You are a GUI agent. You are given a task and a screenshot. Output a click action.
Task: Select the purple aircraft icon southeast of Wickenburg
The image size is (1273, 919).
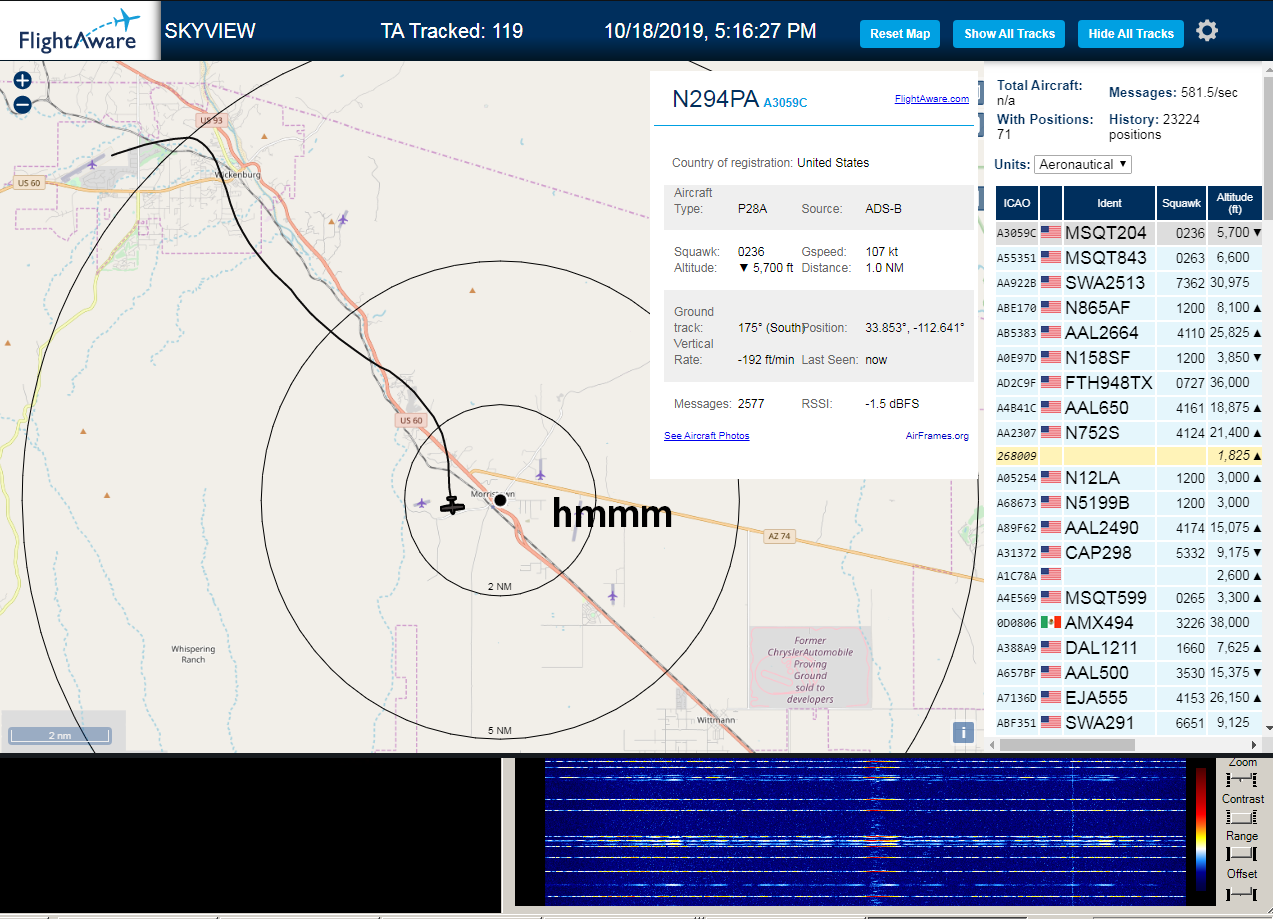[x=343, y=218]
